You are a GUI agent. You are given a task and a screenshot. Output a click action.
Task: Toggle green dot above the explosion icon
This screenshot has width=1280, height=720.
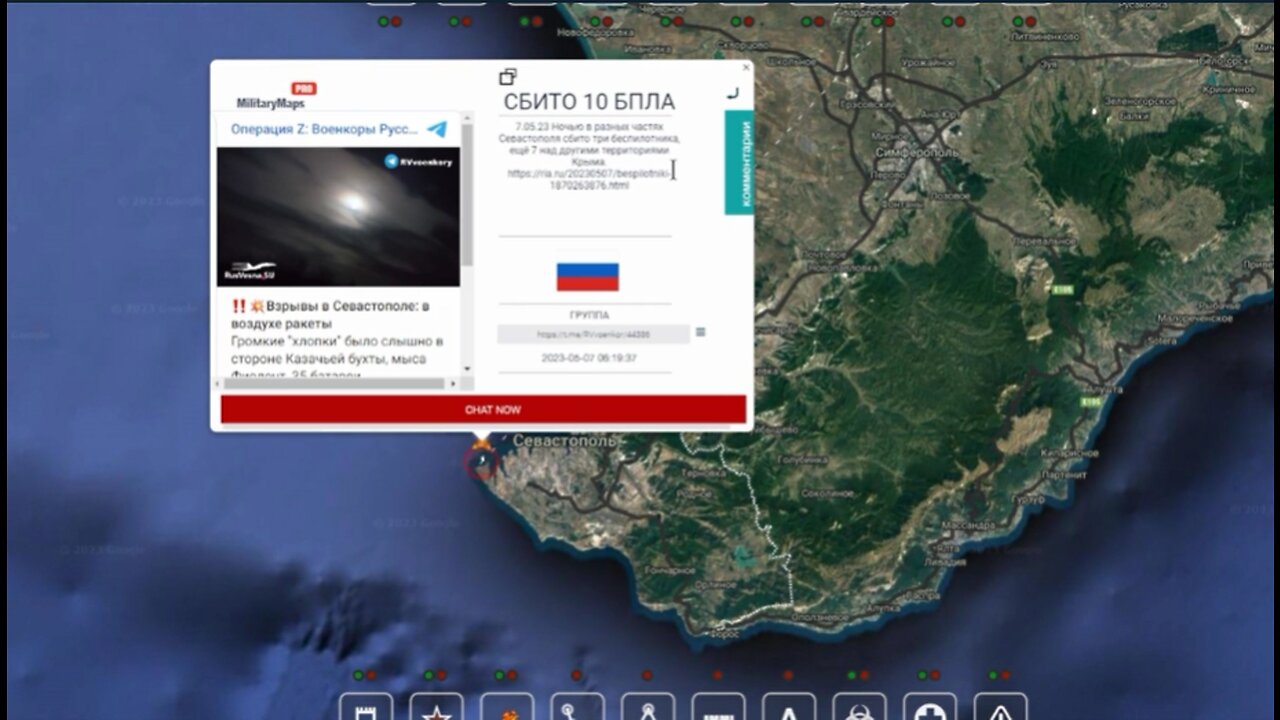coord(499,675)
